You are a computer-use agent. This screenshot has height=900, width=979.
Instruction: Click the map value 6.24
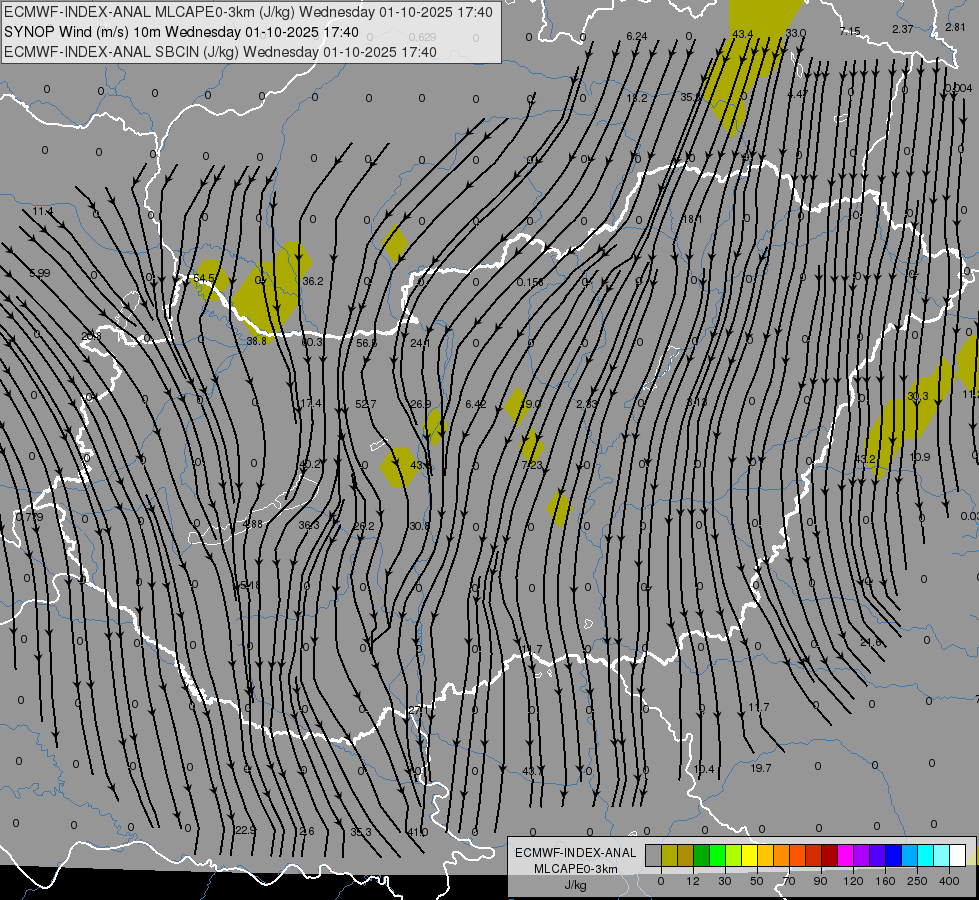click(x=637, y=36)
